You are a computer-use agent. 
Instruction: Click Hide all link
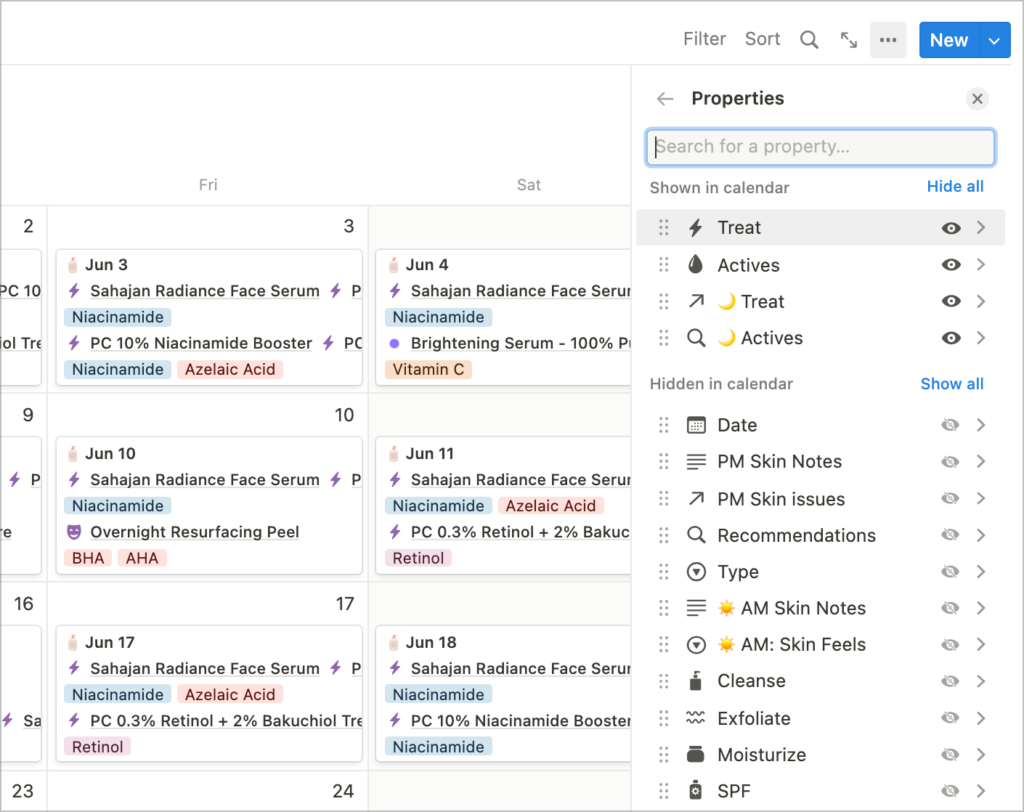[x=955, y=187]
